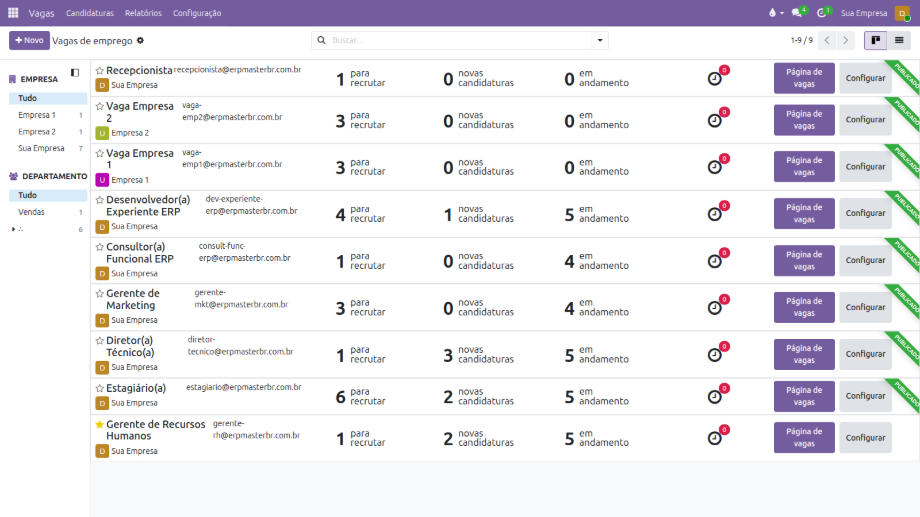Open the debug droplet dropdown
Image resolution: width=920 pixels, height=517 pixels.
775,13
